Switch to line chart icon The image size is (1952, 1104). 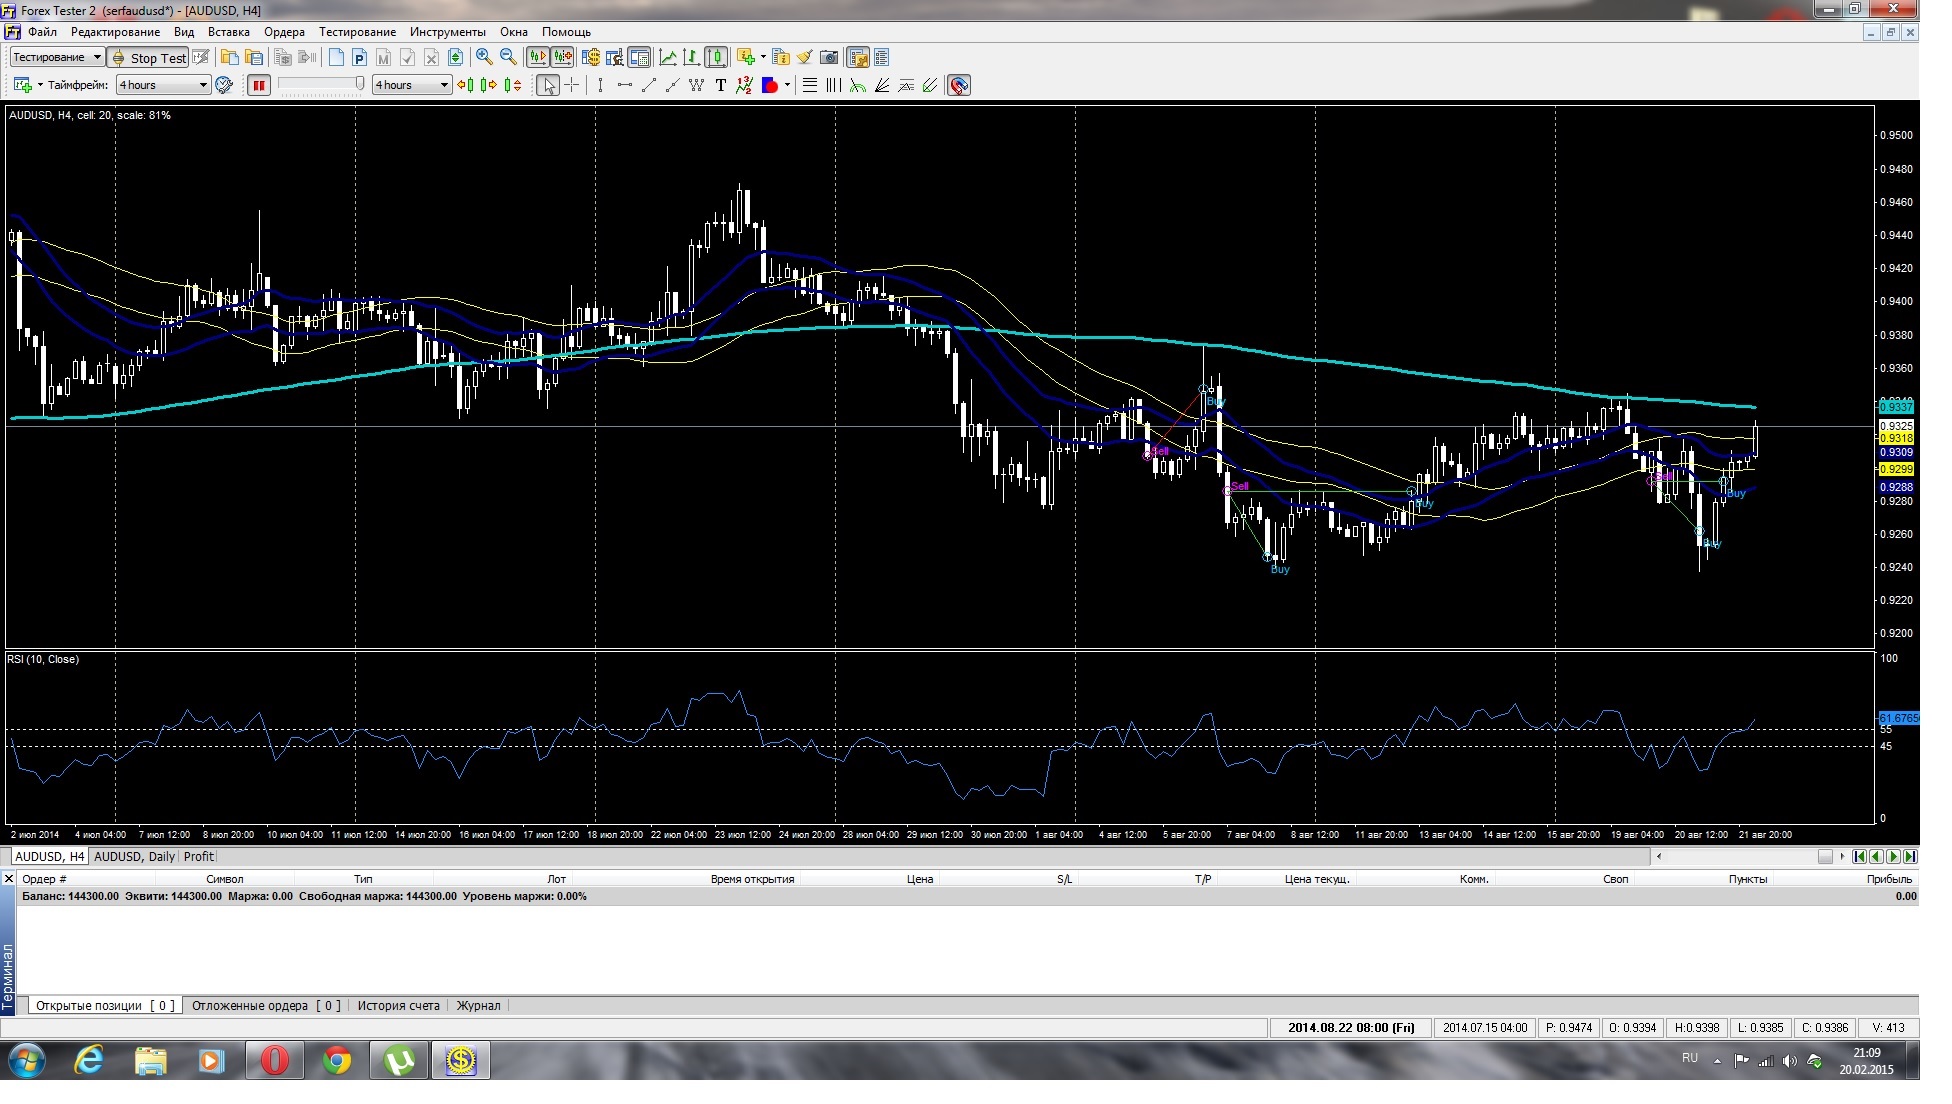click(666, 57)
